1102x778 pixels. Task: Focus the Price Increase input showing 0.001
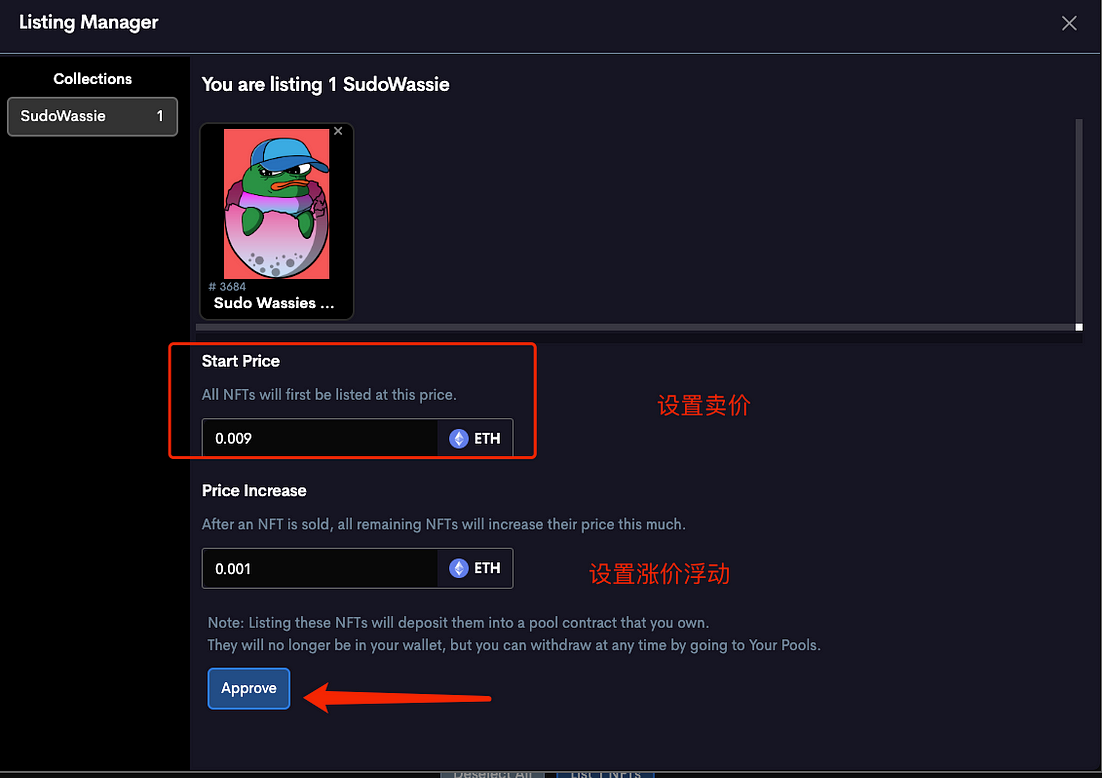[320, 568]
